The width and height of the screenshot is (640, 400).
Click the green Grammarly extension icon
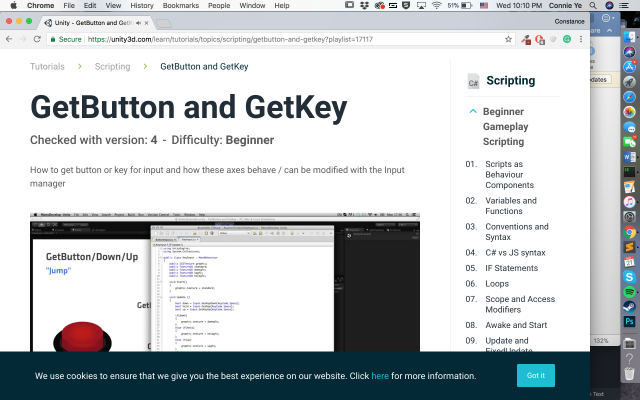pyautogui.click(x=567, y=39)
